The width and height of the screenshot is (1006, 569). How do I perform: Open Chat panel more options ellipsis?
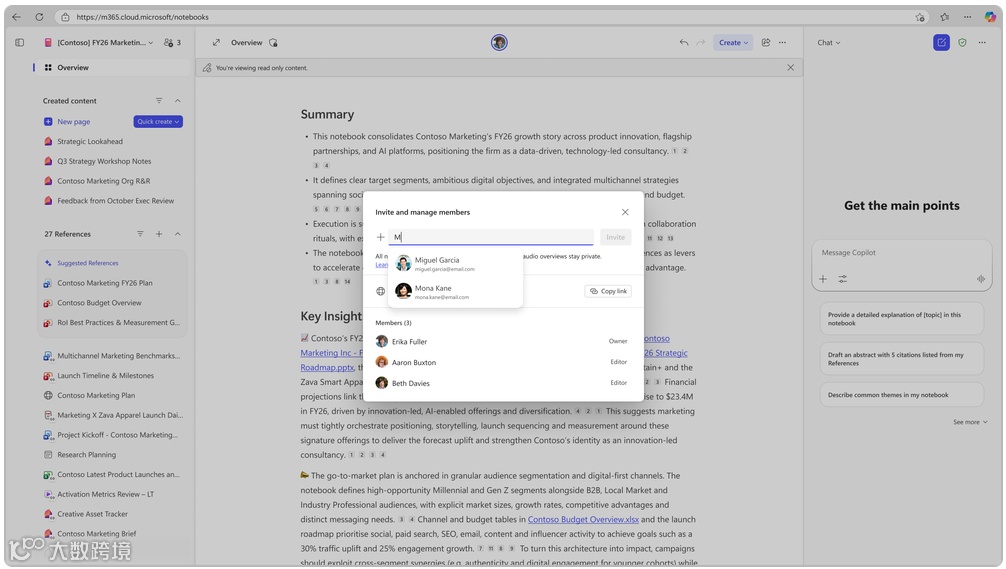pos(982,42)
